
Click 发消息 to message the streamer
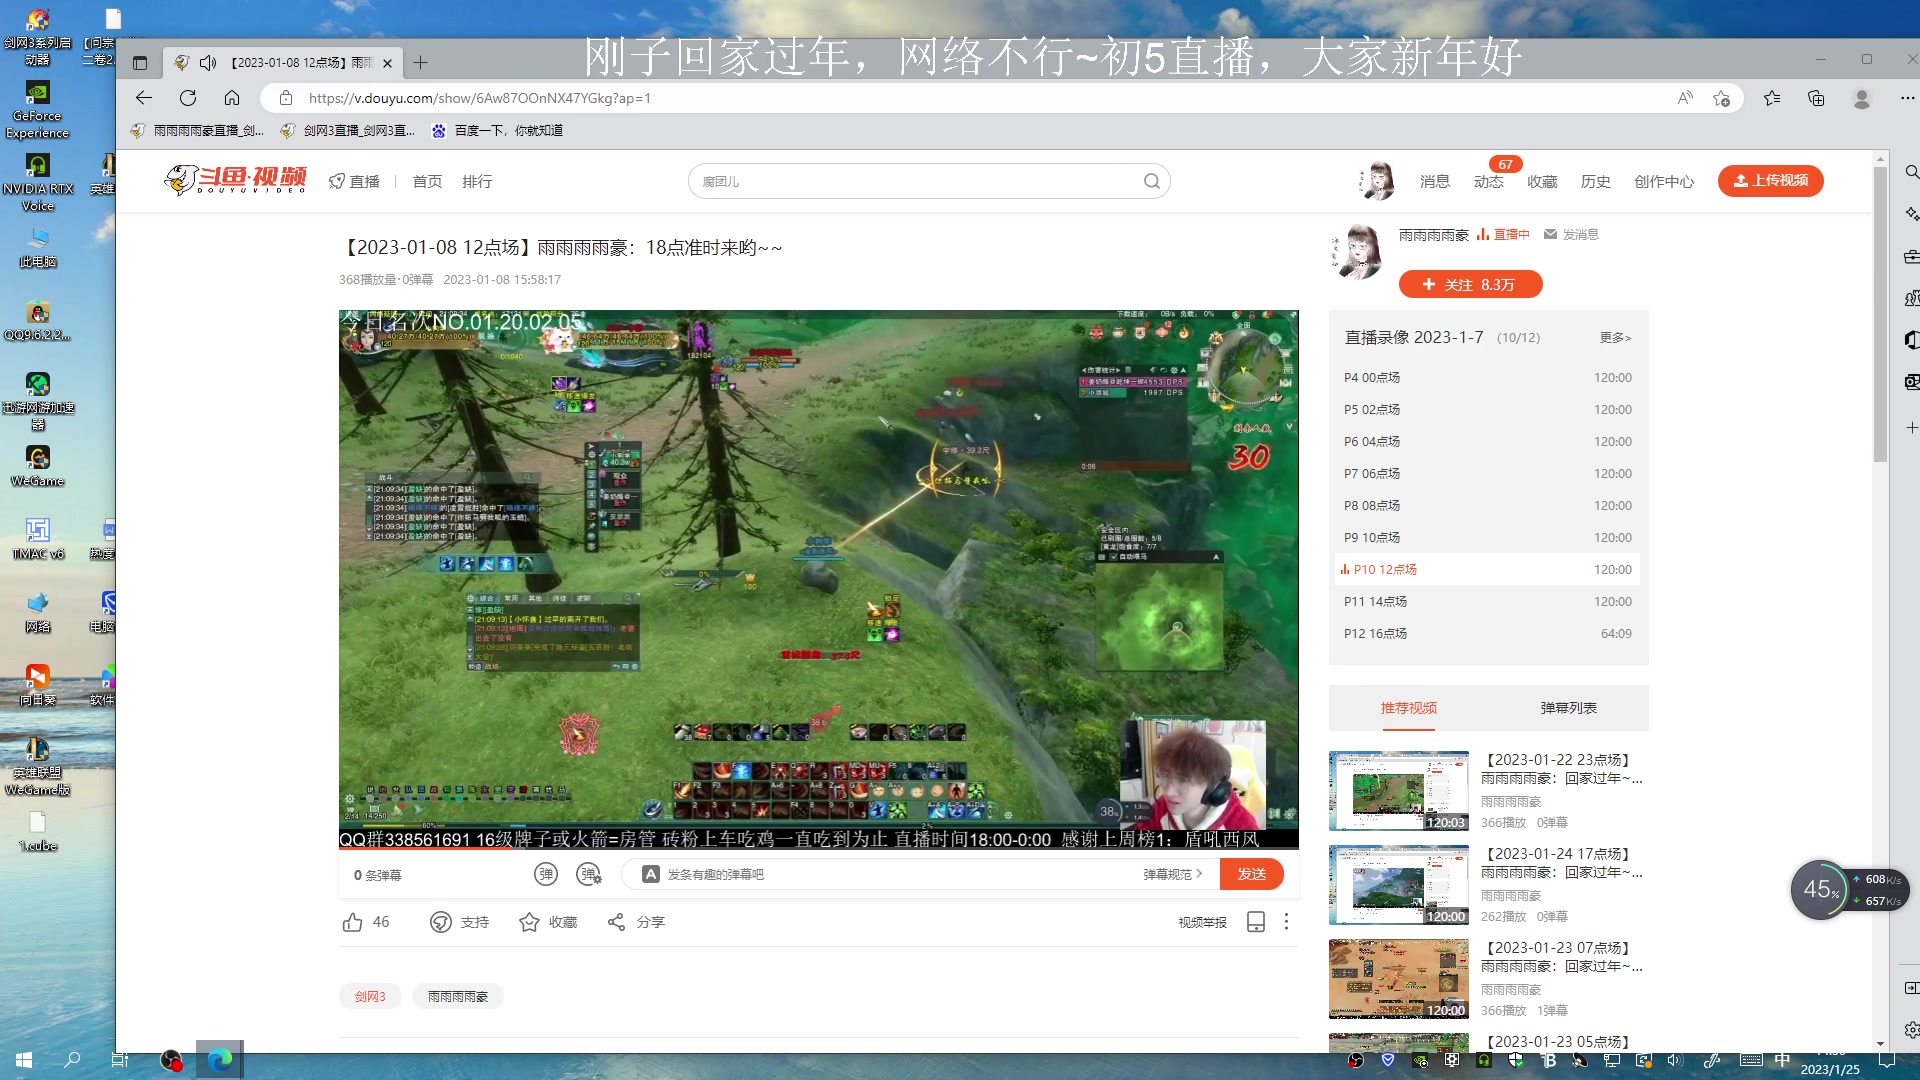(1571, 234)
